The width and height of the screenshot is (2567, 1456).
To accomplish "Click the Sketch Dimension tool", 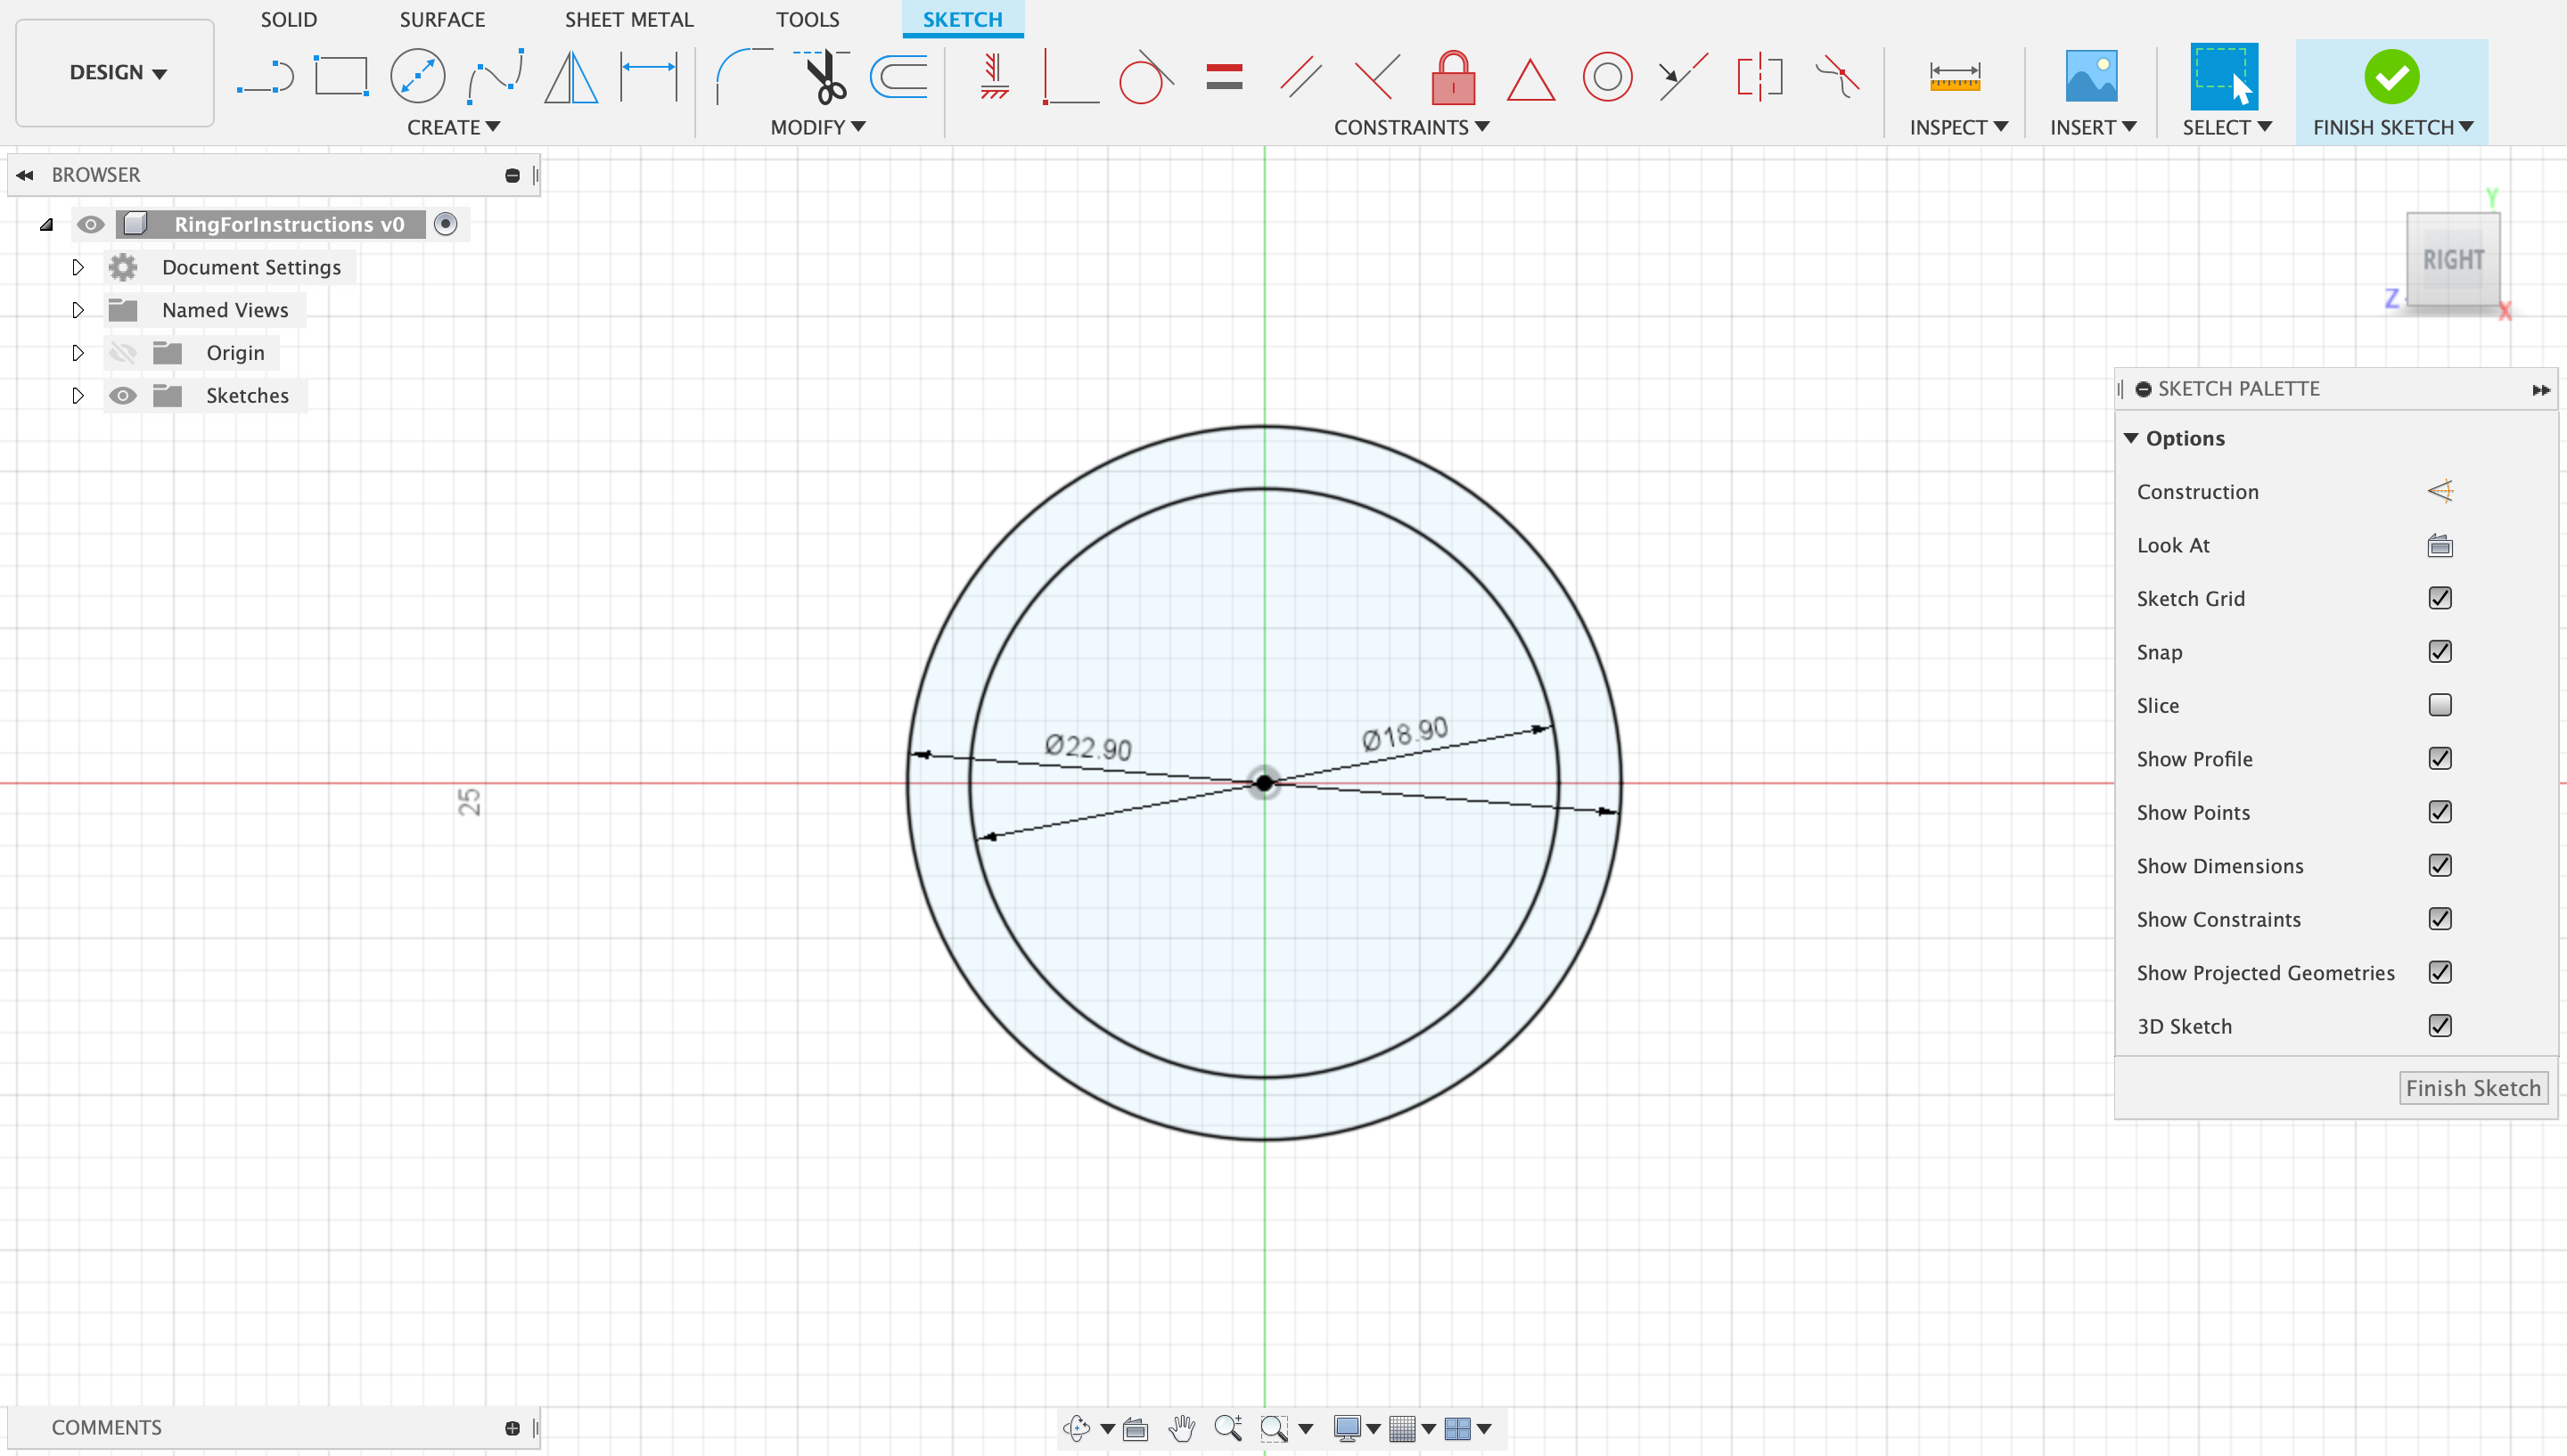I will point(648,77).
